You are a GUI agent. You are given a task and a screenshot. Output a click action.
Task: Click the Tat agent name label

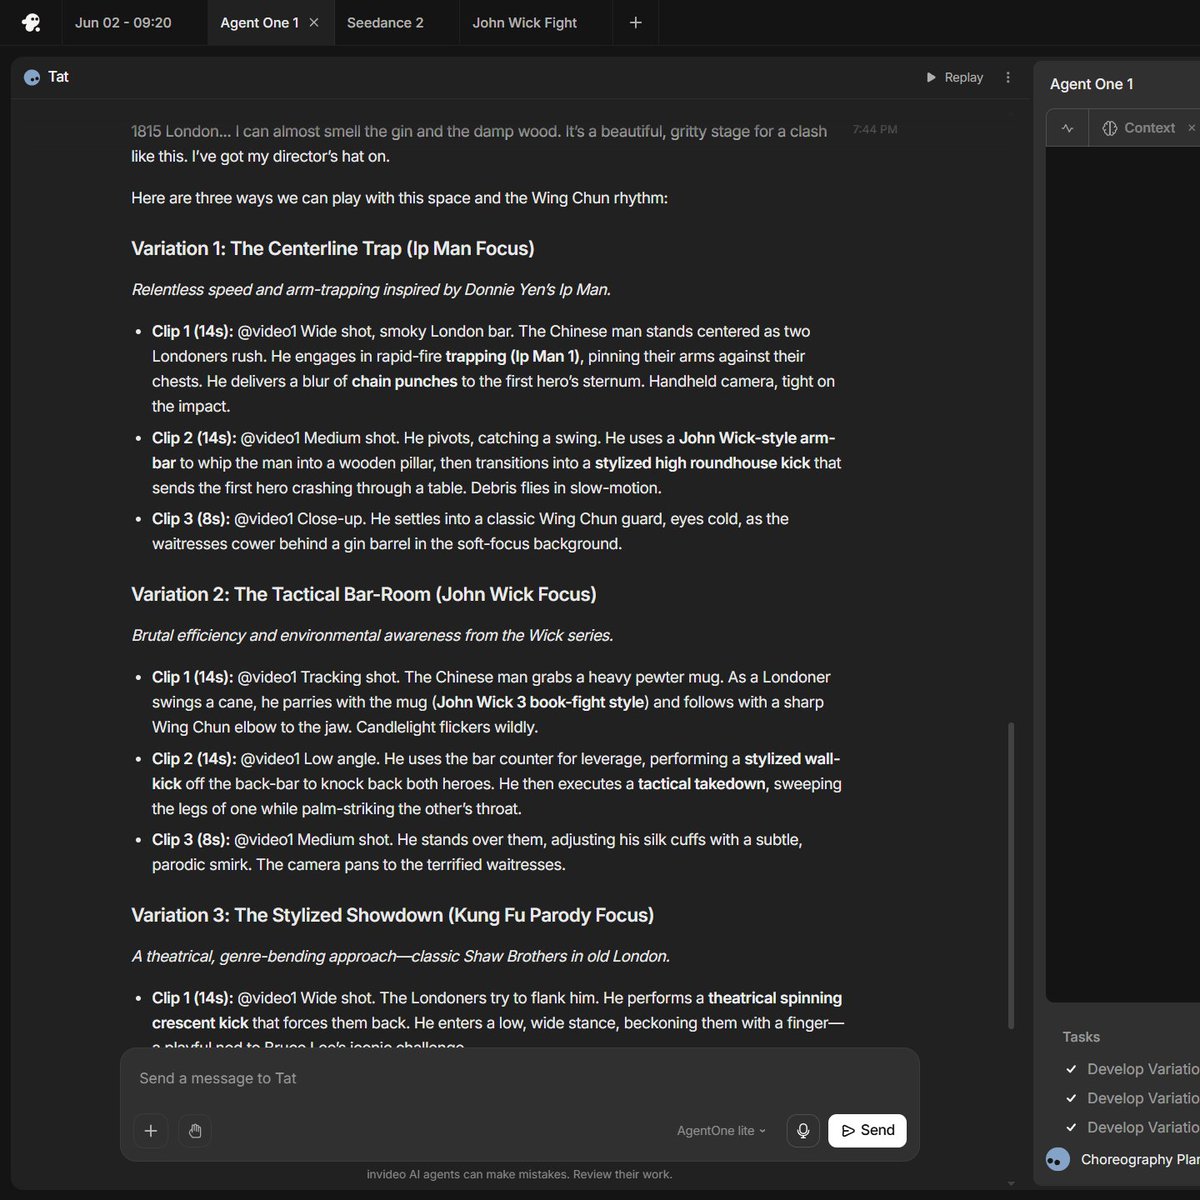59,77
